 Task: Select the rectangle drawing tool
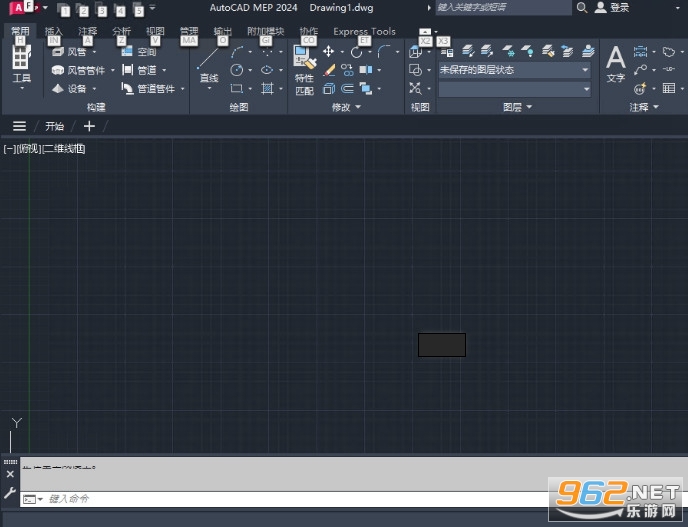(237, 89)
